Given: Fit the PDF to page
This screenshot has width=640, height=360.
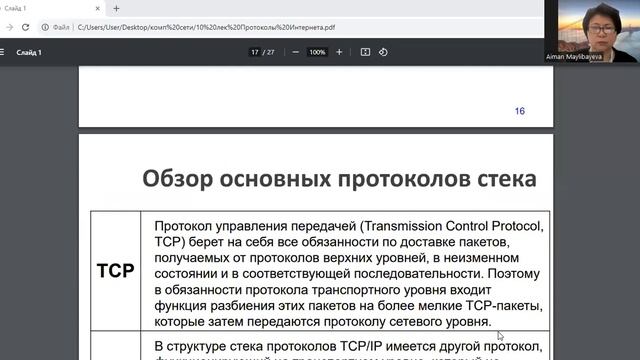Looking at the screenshot, I should [365, 52].
